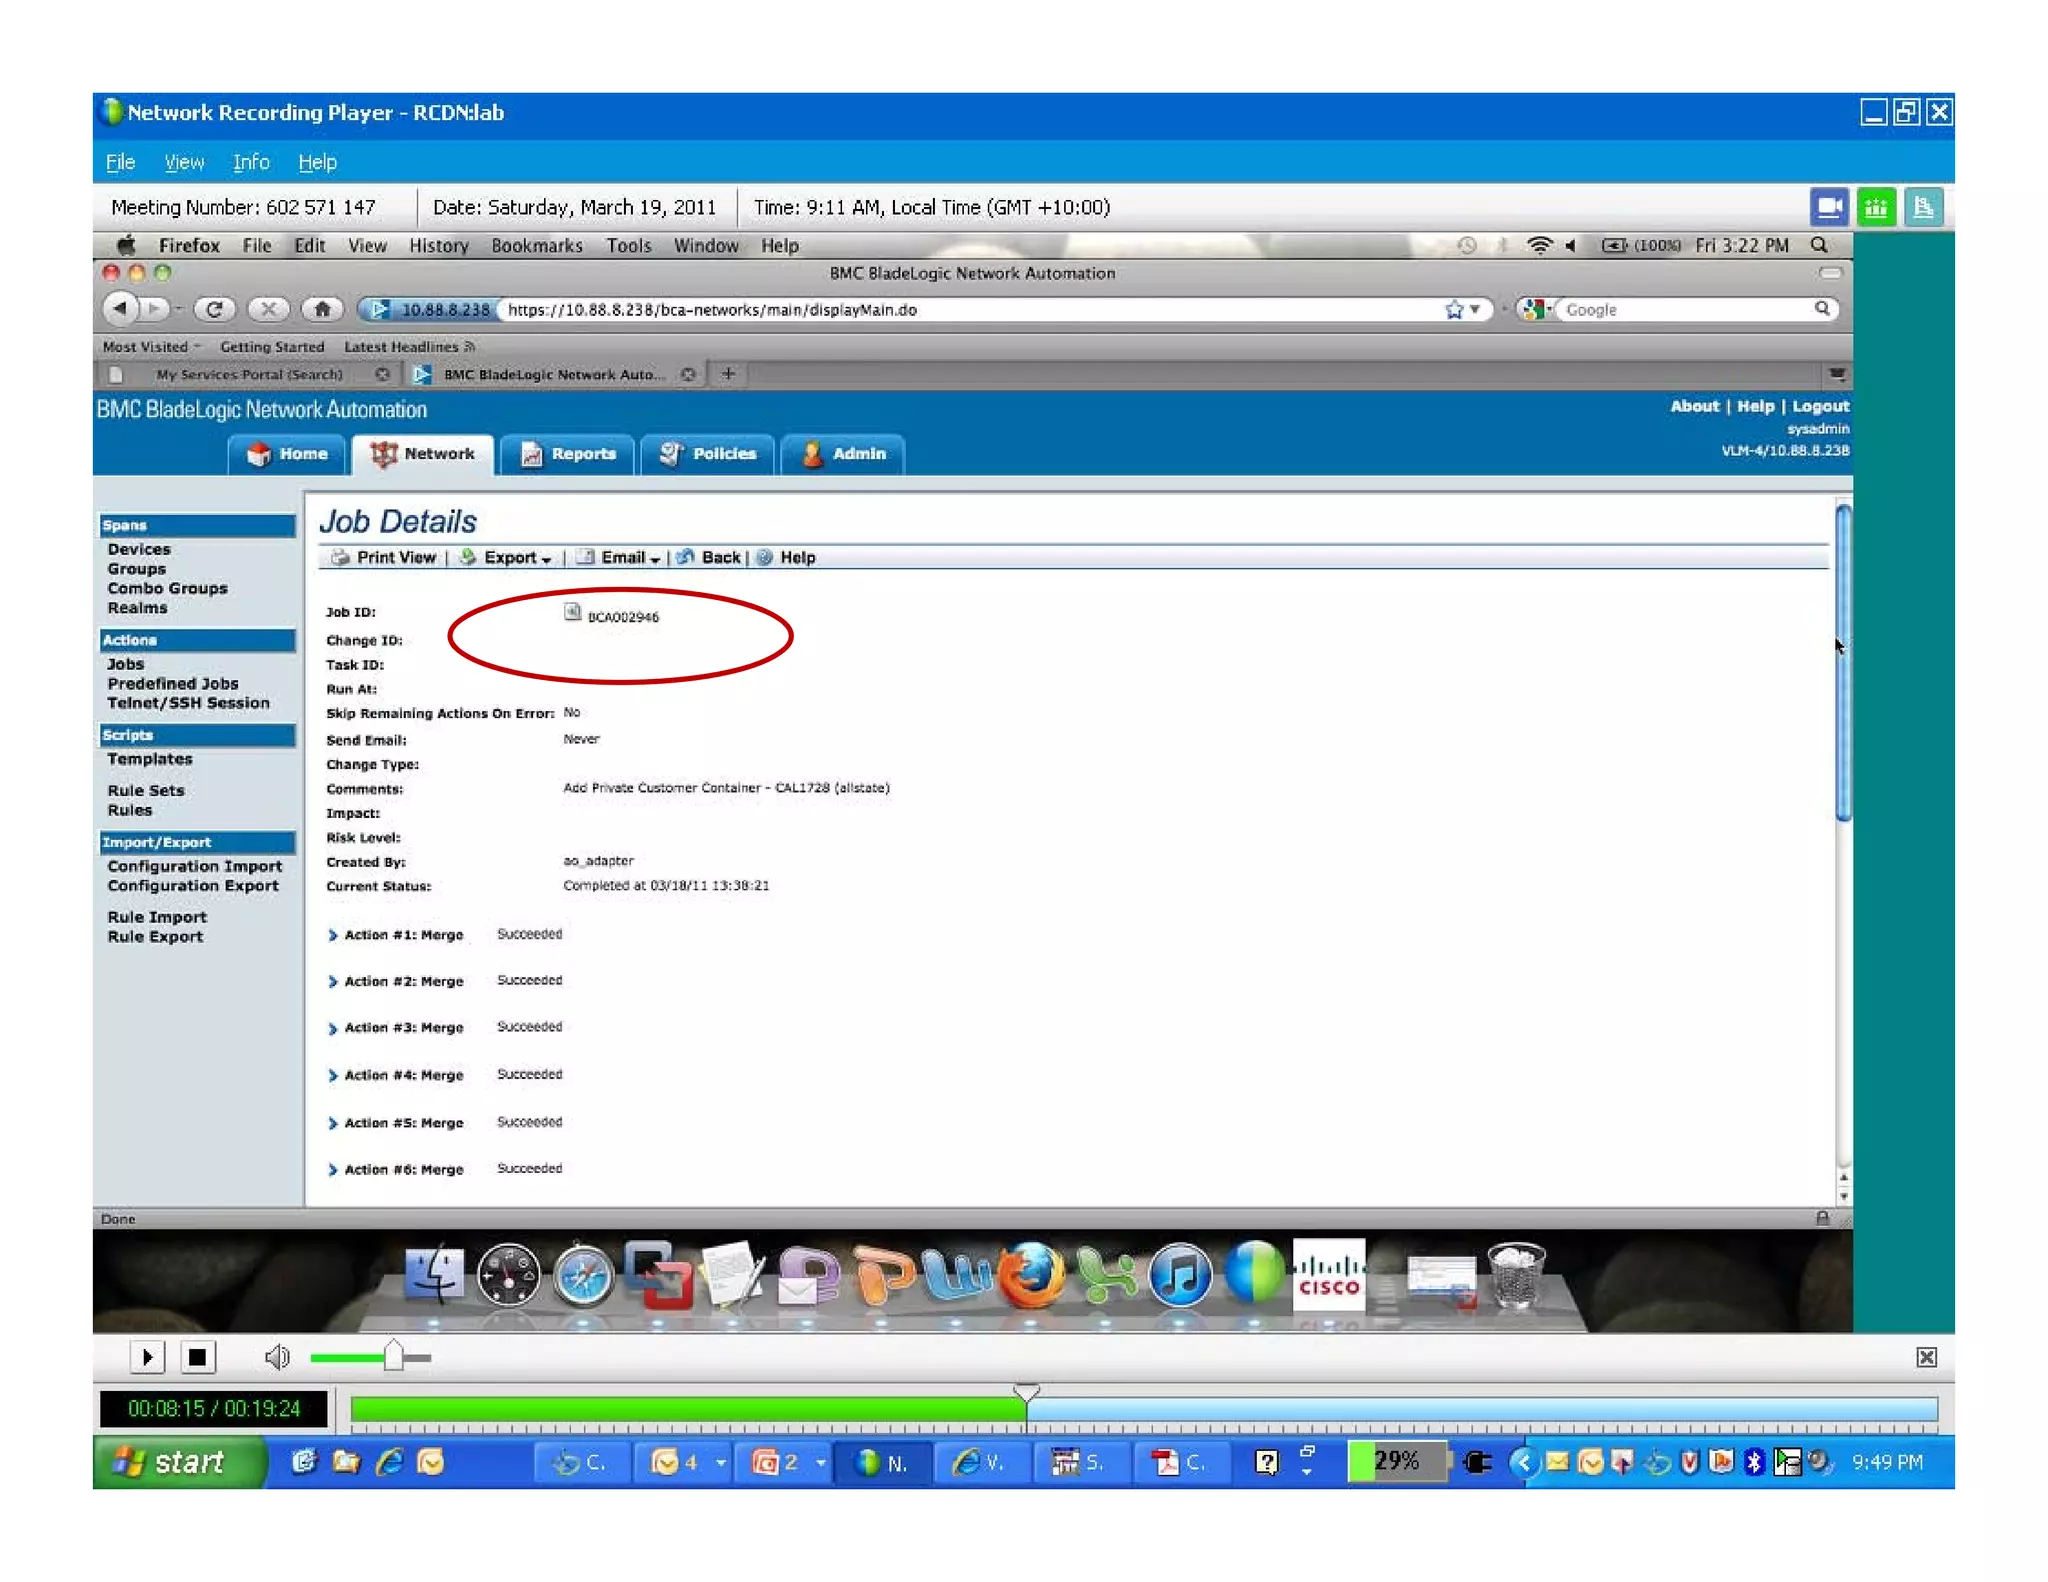
Task: Open the notes panel icon at top right
Action: [1922, 208]
